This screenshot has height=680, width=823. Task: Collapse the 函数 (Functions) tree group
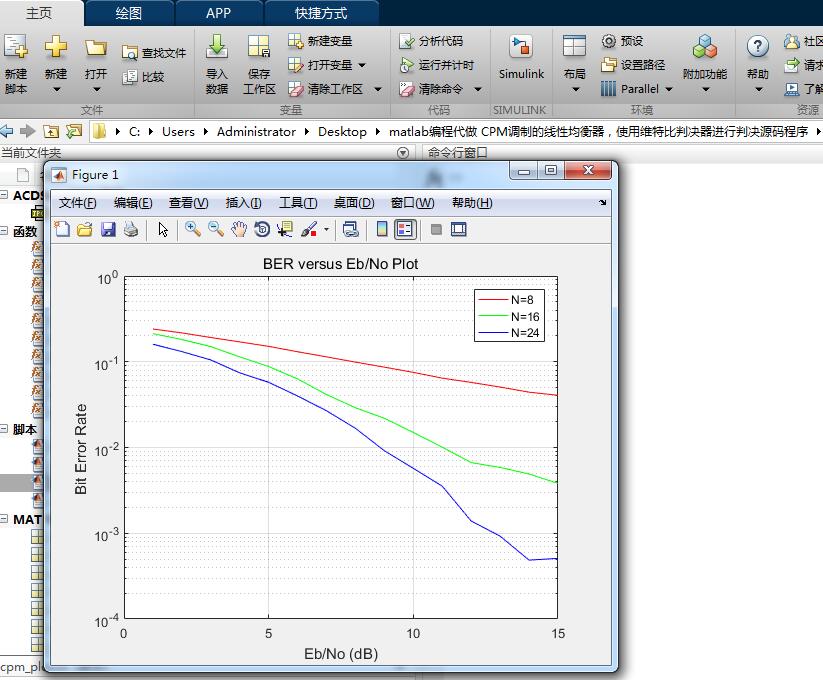[4, 230]
